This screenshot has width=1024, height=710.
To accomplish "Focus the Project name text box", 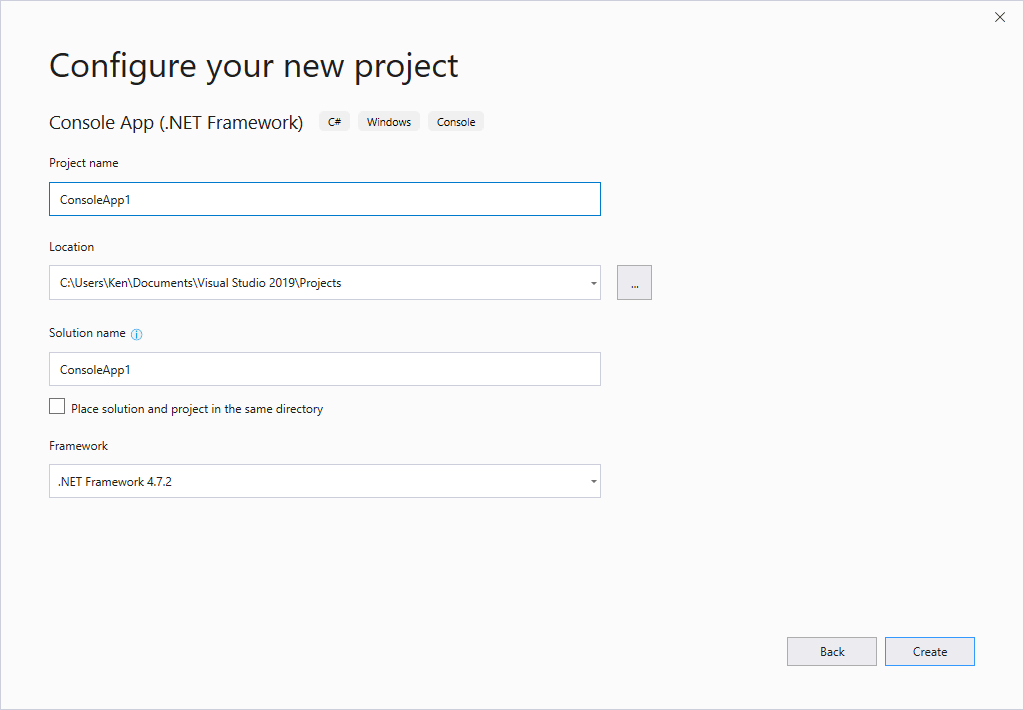I will (x=325, y=199).
